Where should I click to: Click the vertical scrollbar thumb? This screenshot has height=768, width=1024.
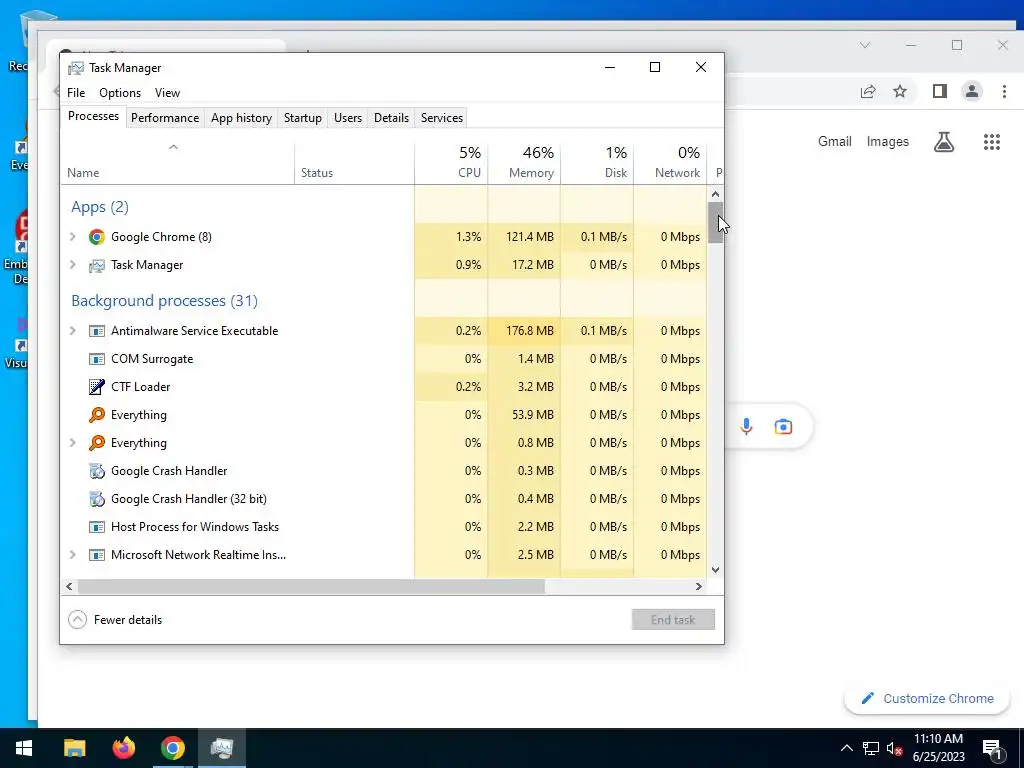[x=716, y=223]
